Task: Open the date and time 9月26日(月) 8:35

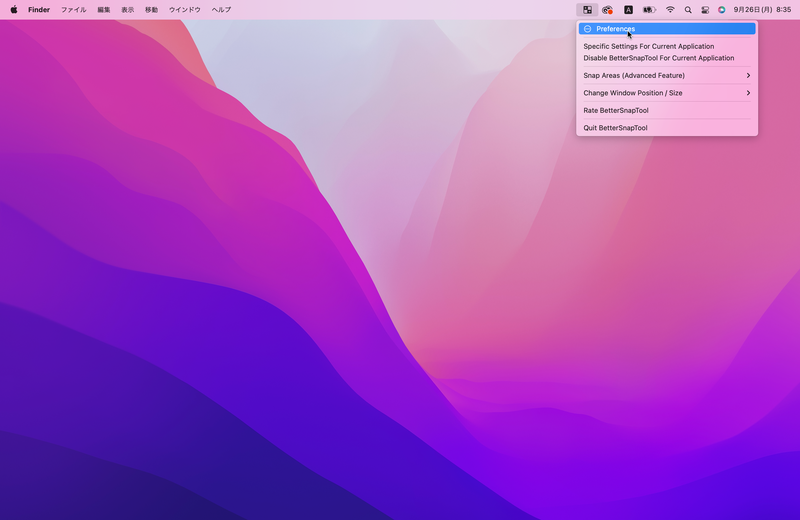Action: [762, 10]
